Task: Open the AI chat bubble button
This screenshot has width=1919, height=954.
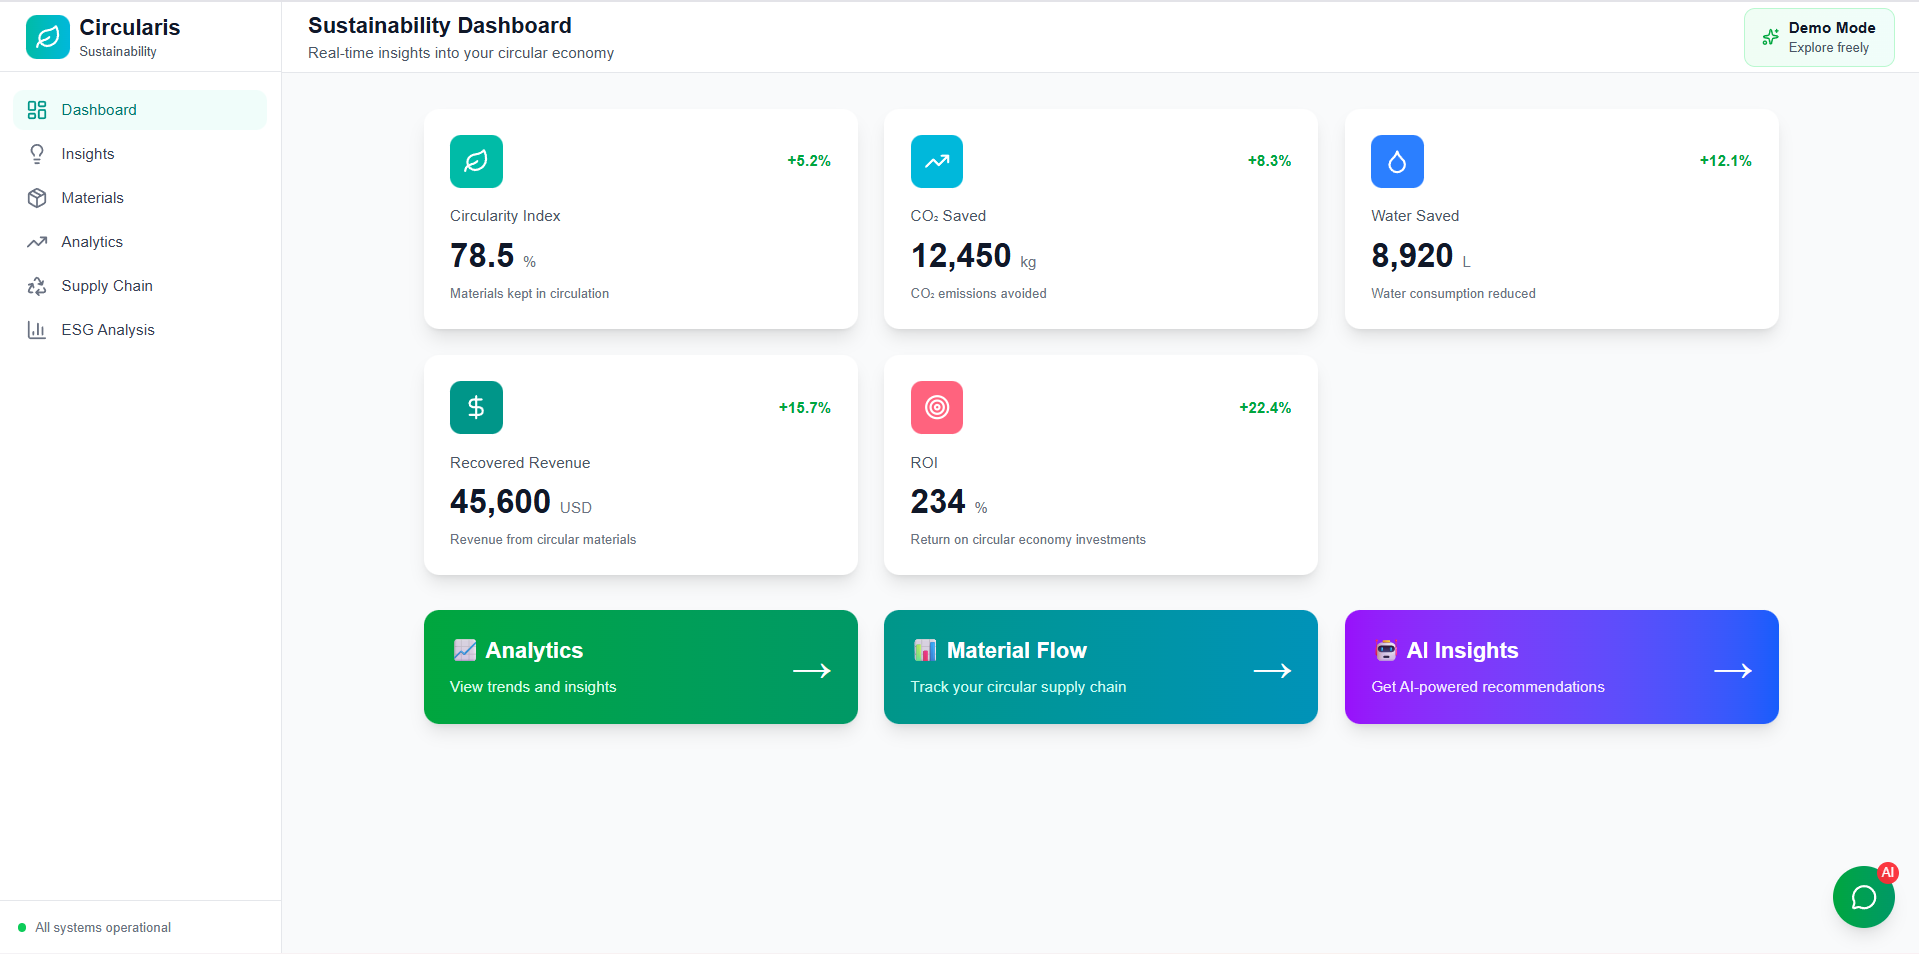Action: tap(1864, 897)
